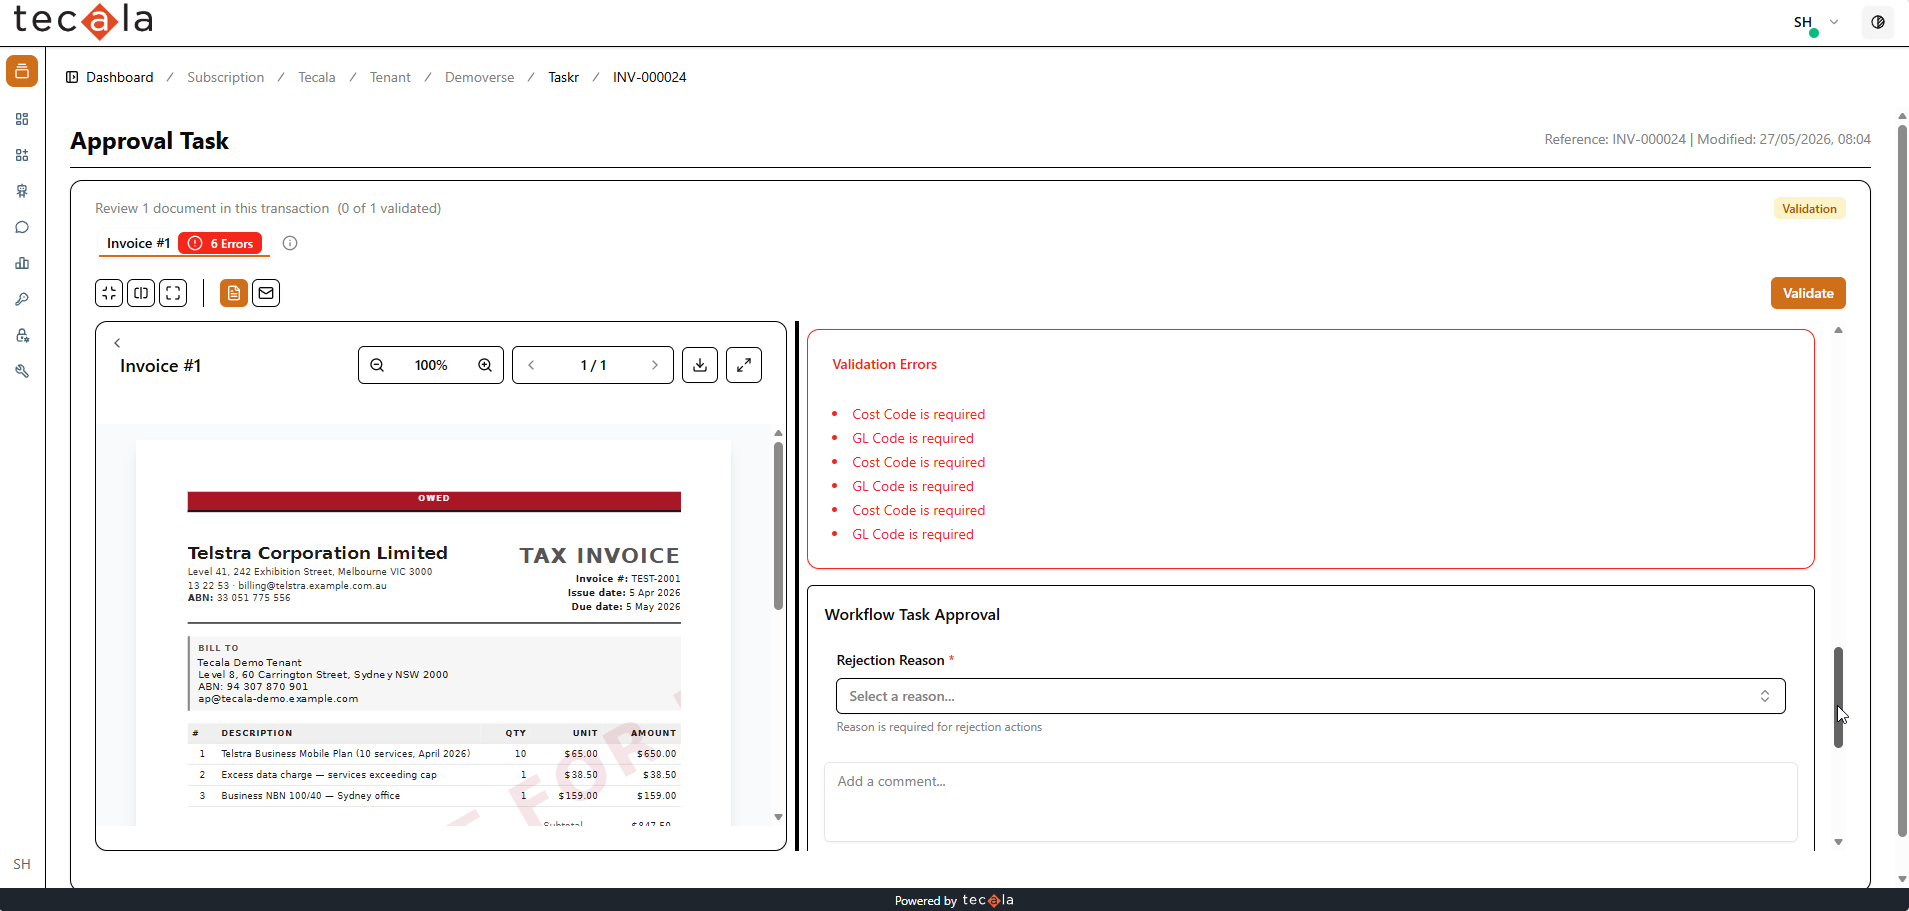Open the key icon in sidebar

[22, 299]
